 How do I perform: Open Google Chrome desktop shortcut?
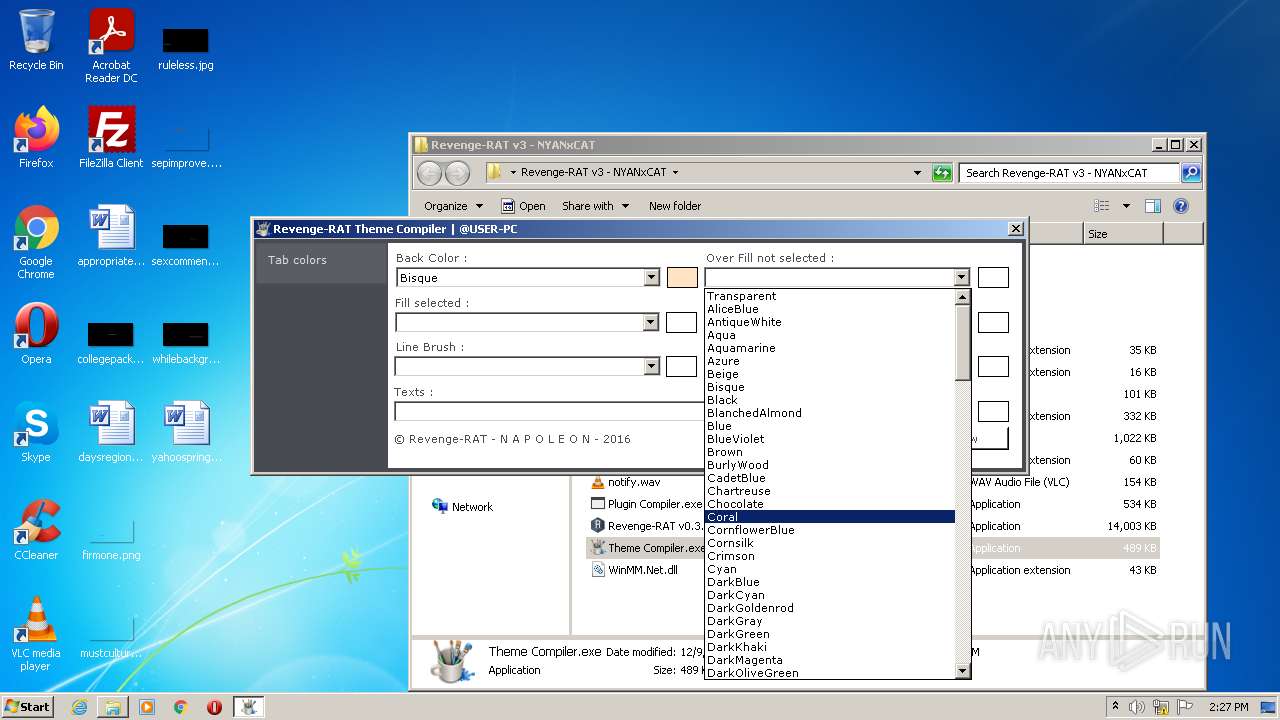coord(36,242)
